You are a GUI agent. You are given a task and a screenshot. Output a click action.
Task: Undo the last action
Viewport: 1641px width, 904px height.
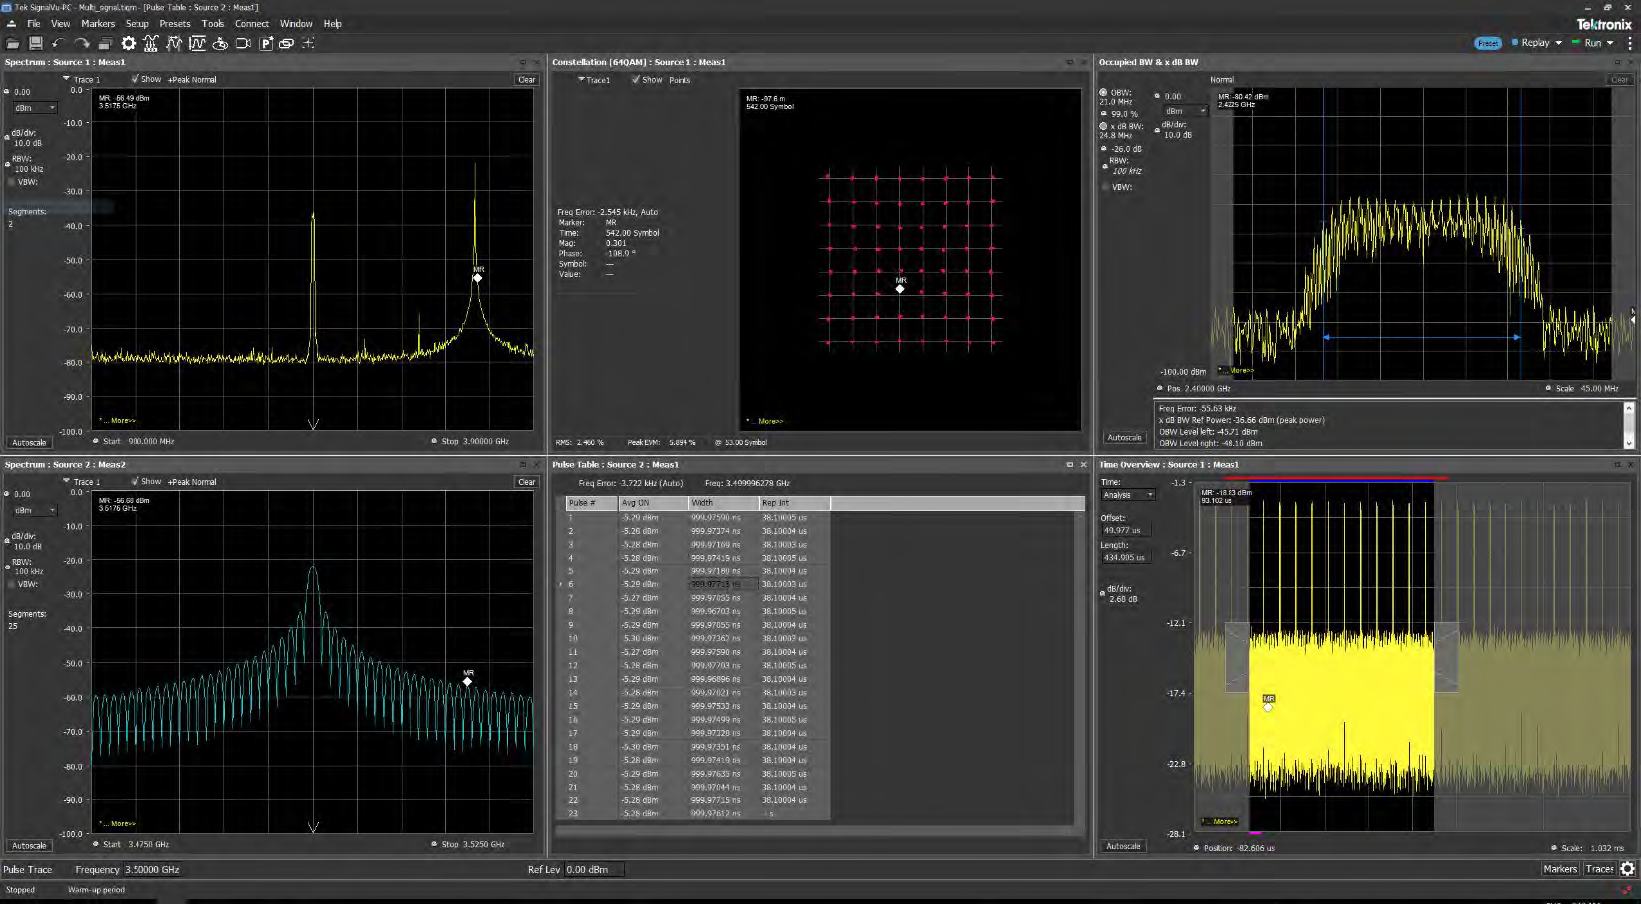(58, 43)
